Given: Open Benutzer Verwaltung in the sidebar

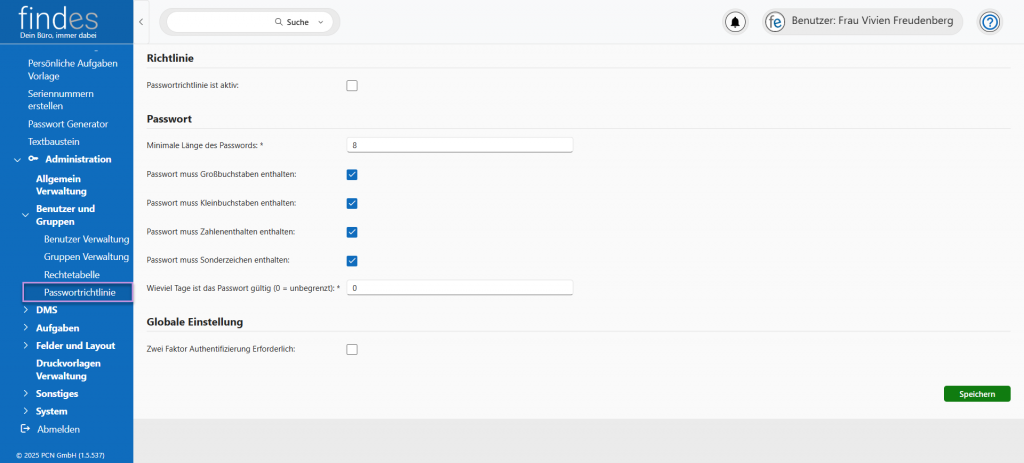Looking at the screenshot, I should pyautogui.click(x=87, y=240).
